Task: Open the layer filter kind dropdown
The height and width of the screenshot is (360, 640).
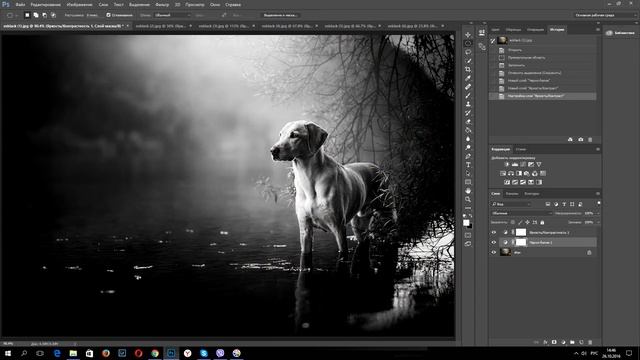Action: click(511, 204)
